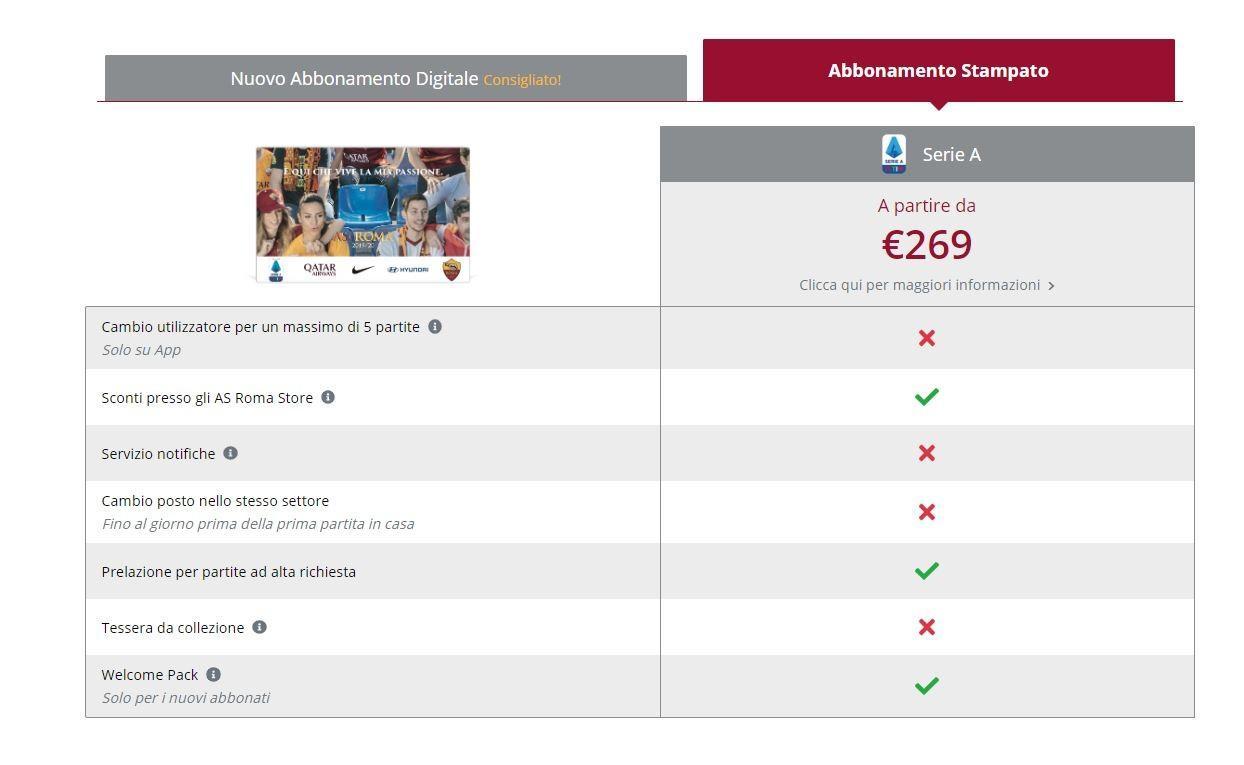Open info icon for Tessera da collezione
Viewport: 1244px width, 765px height.
259,627
